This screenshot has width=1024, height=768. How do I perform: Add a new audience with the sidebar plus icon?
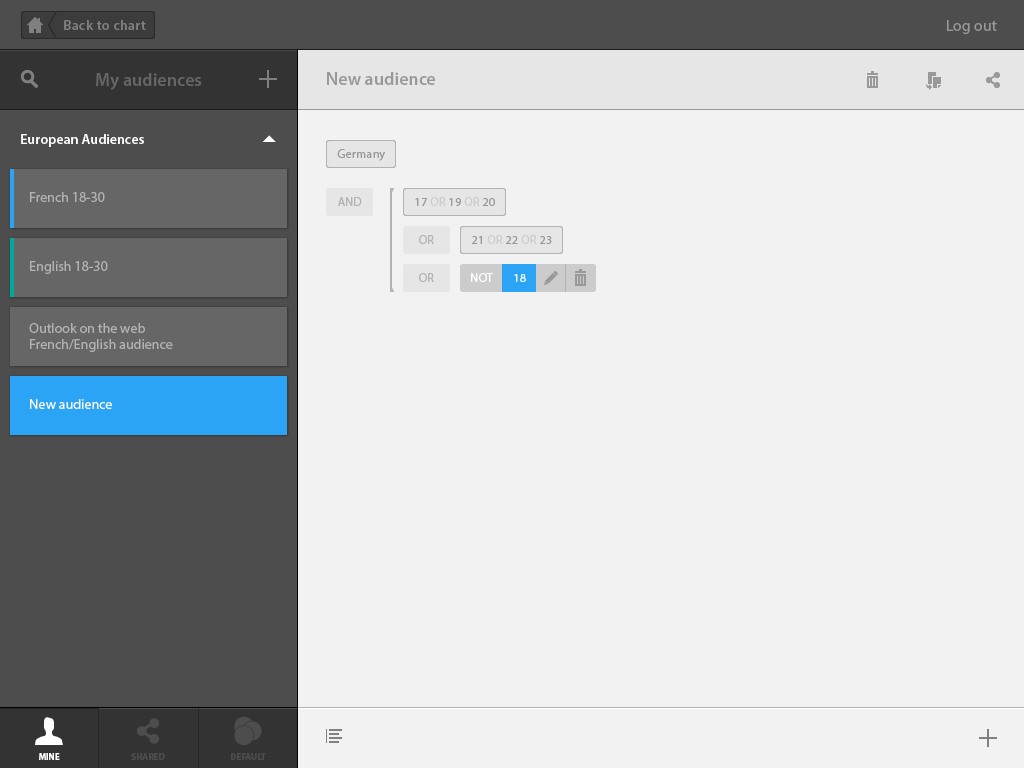coord(268,80)
